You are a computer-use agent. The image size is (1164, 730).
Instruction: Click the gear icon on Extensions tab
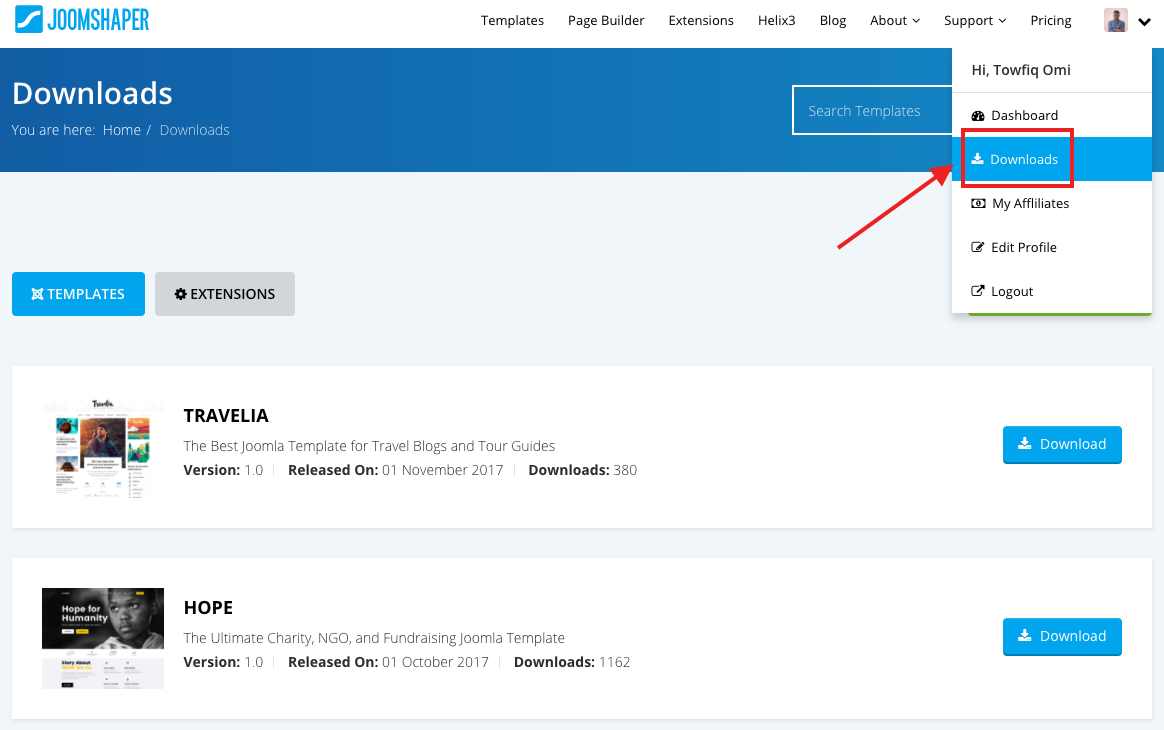click(180, 294)
